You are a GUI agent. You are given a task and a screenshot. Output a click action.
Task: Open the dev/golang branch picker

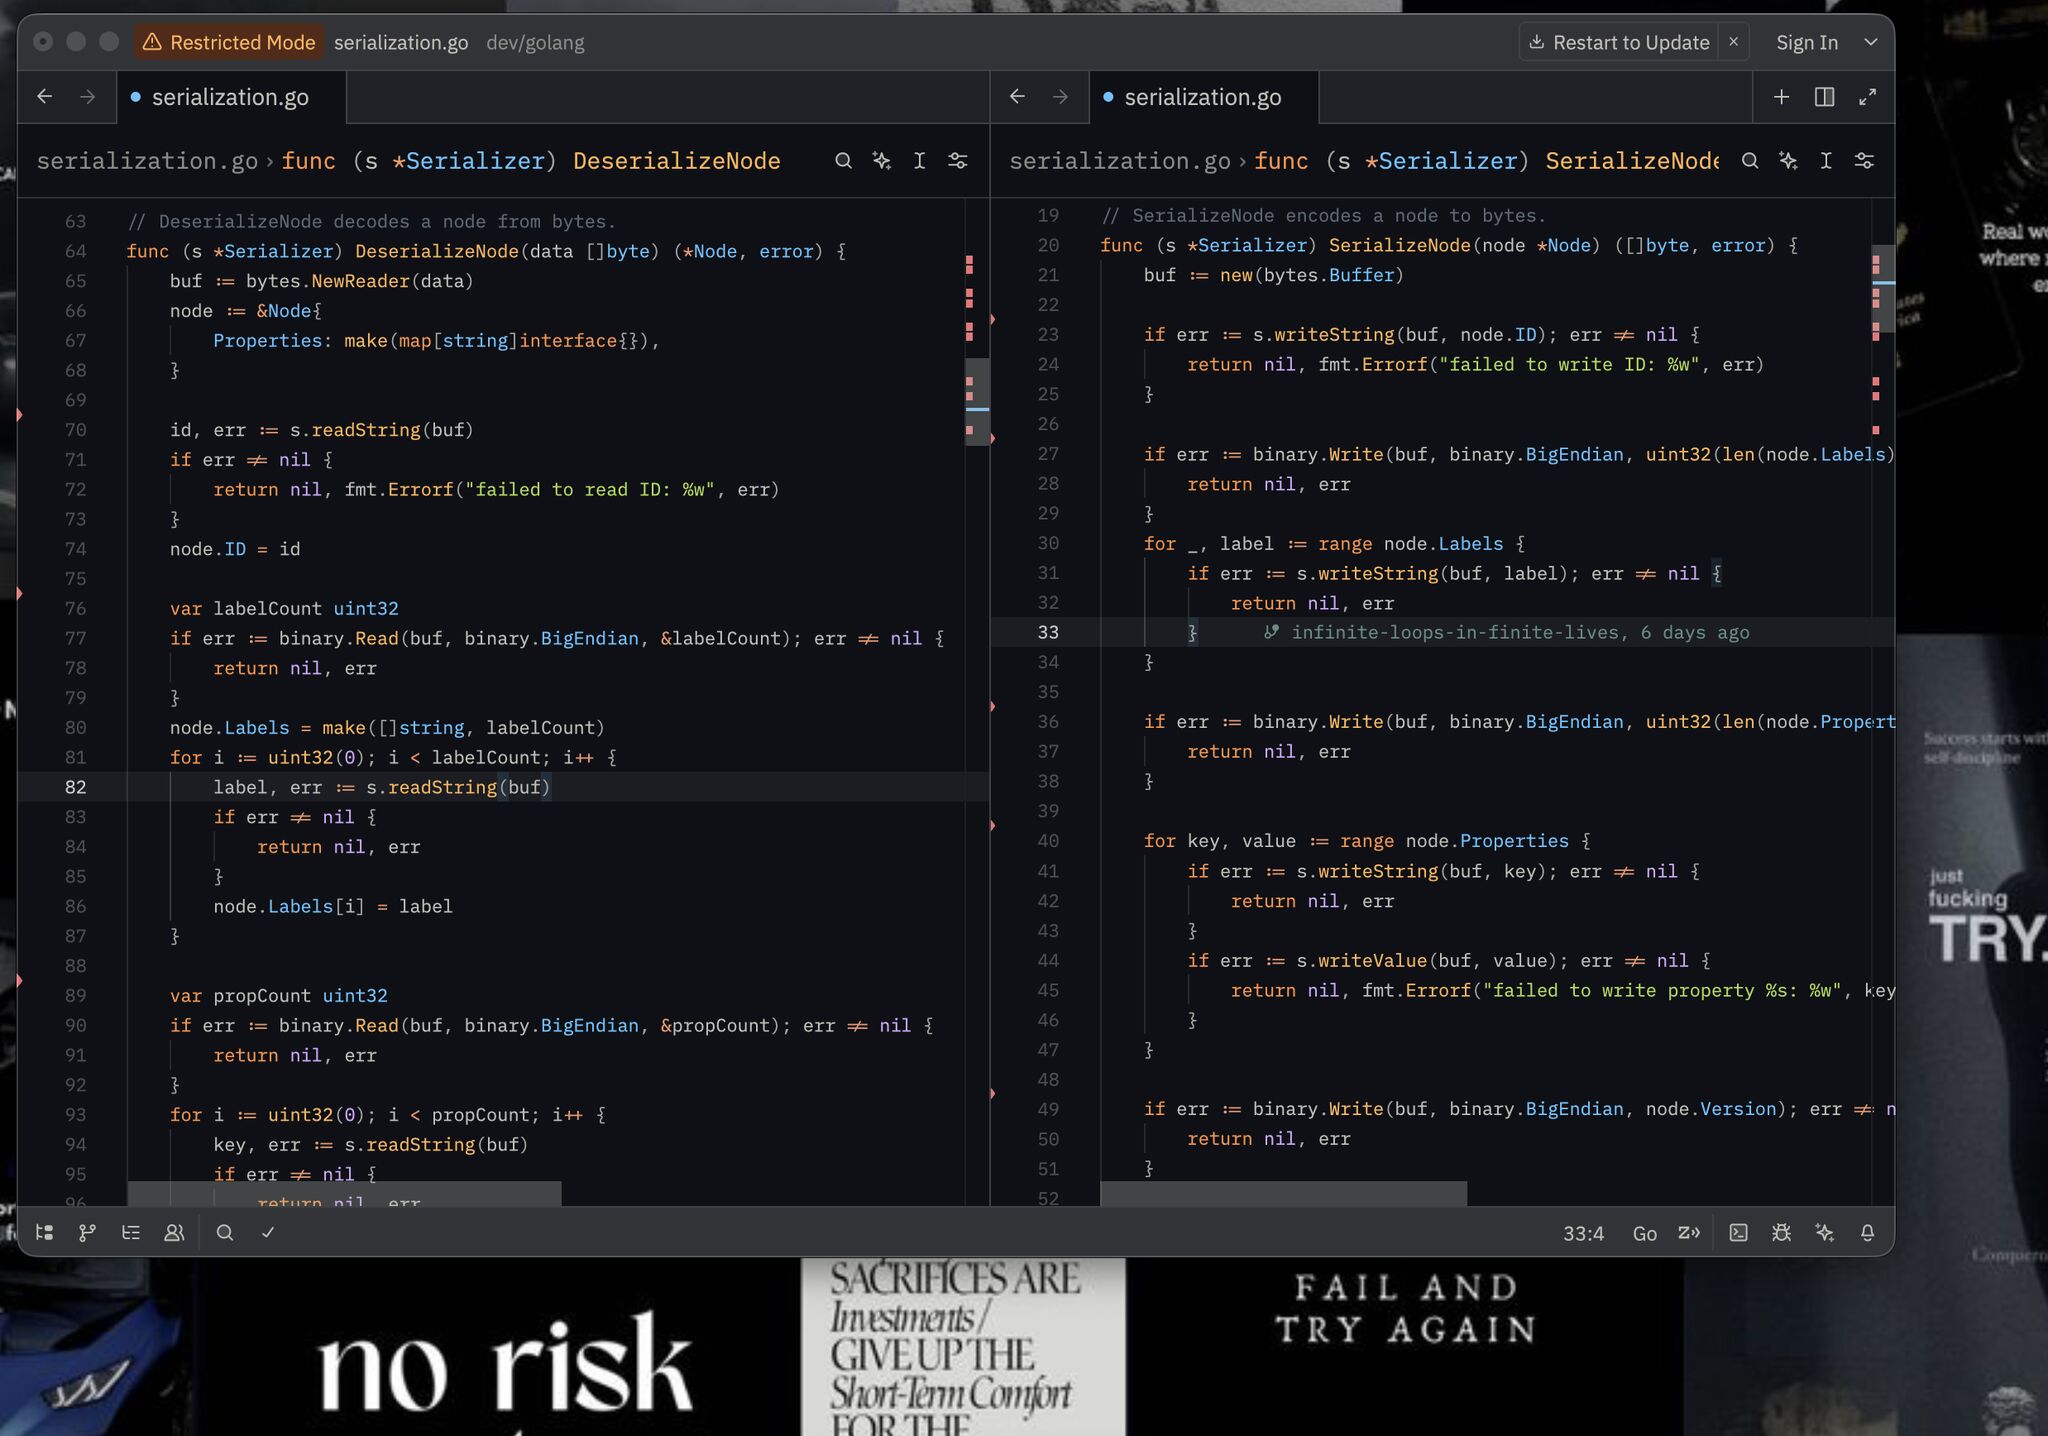(535, 43)
